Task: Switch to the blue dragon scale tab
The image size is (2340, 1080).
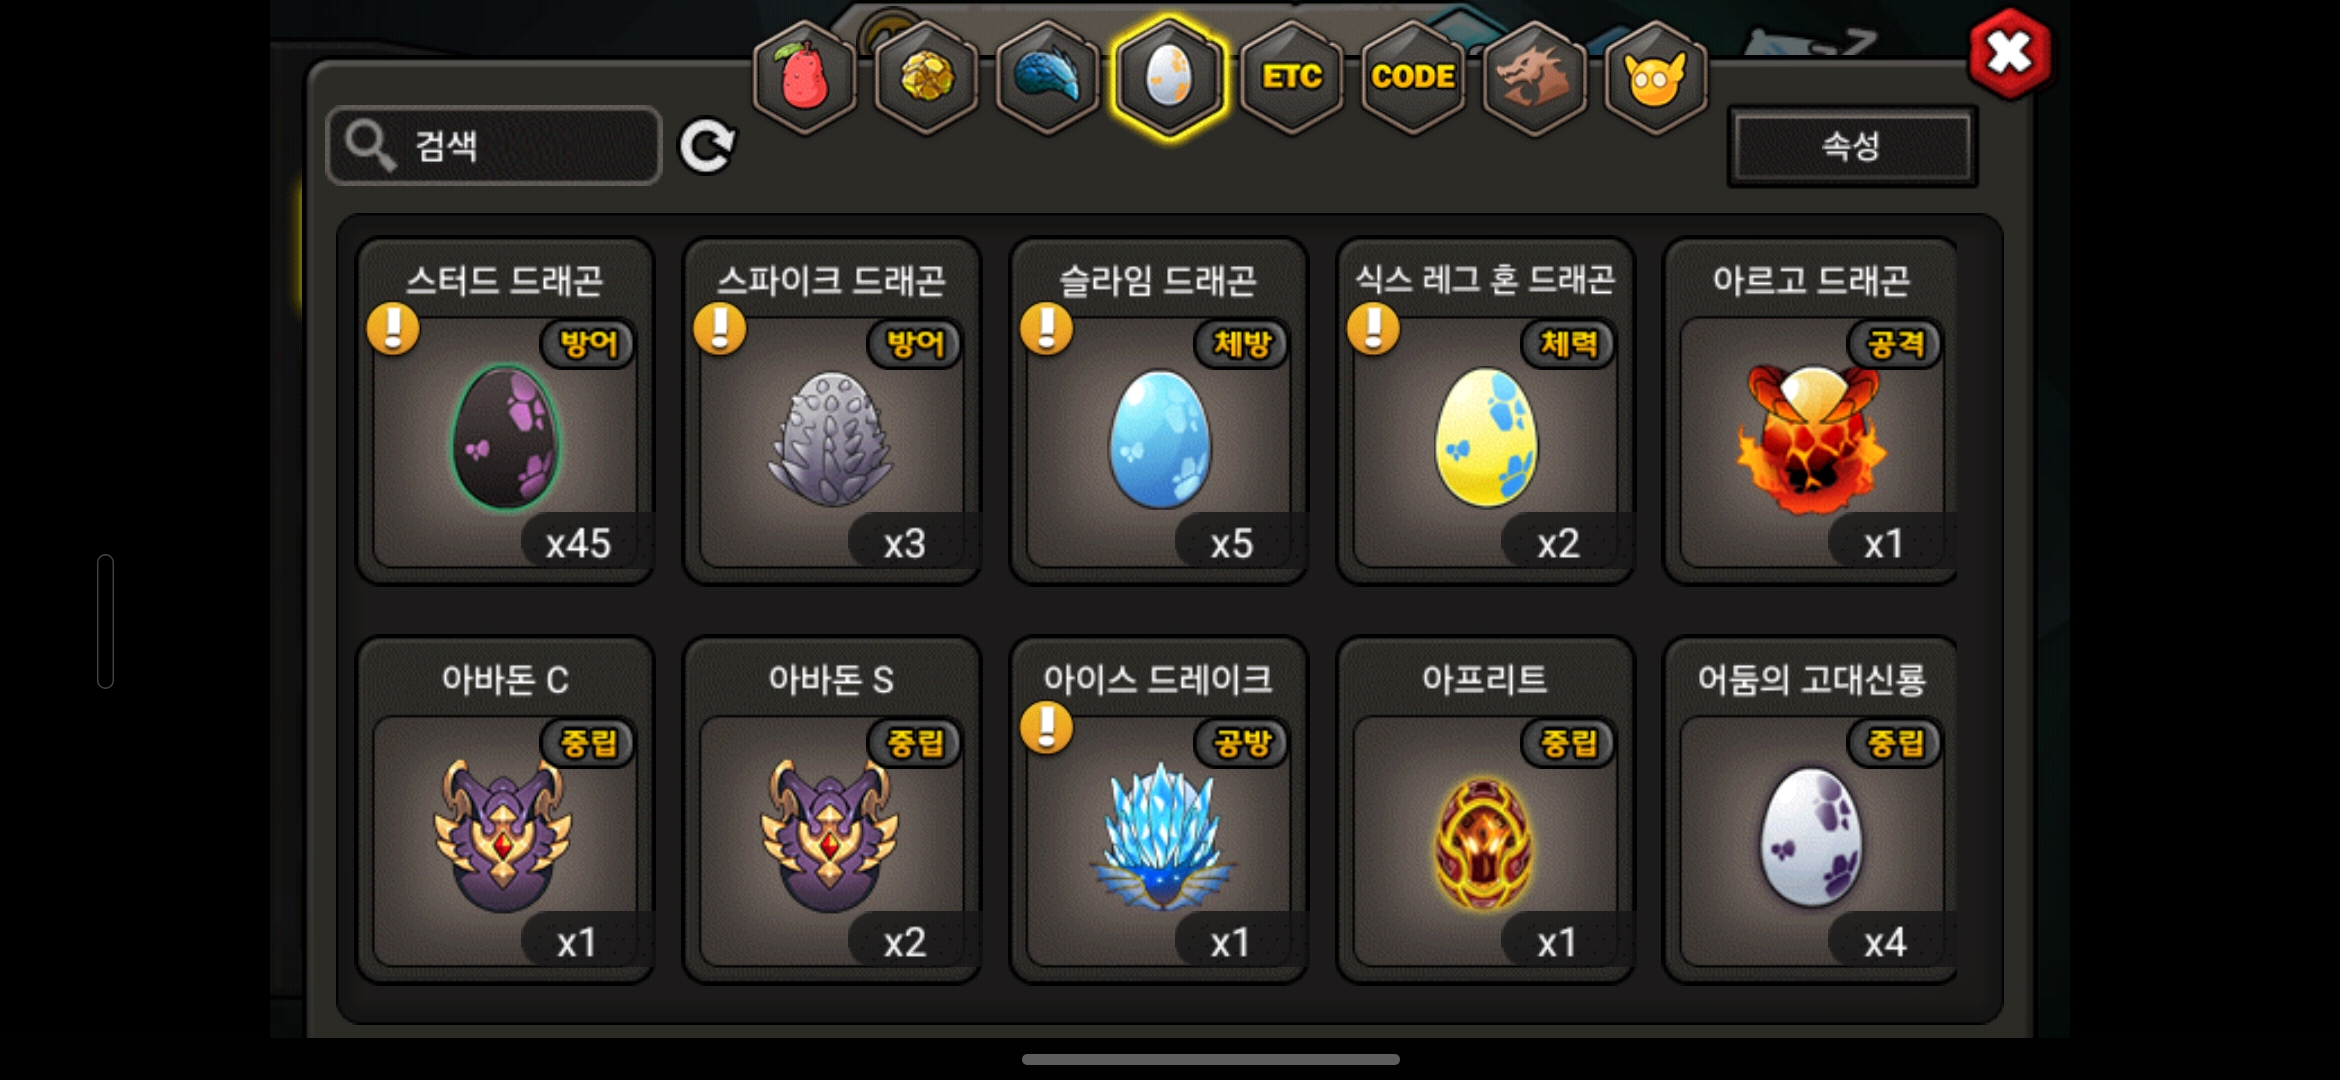Action: click(x=1048, y=78)
